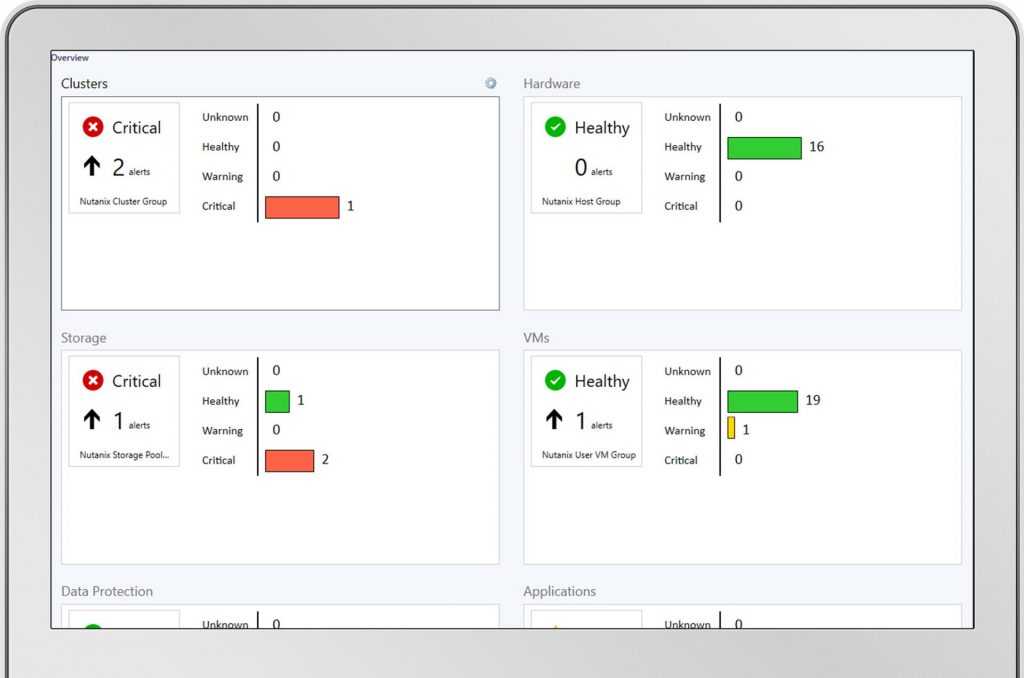Click the Healthy status text in Hardware tile
This screenshot has height=678, width=1024.
[602, 127]
